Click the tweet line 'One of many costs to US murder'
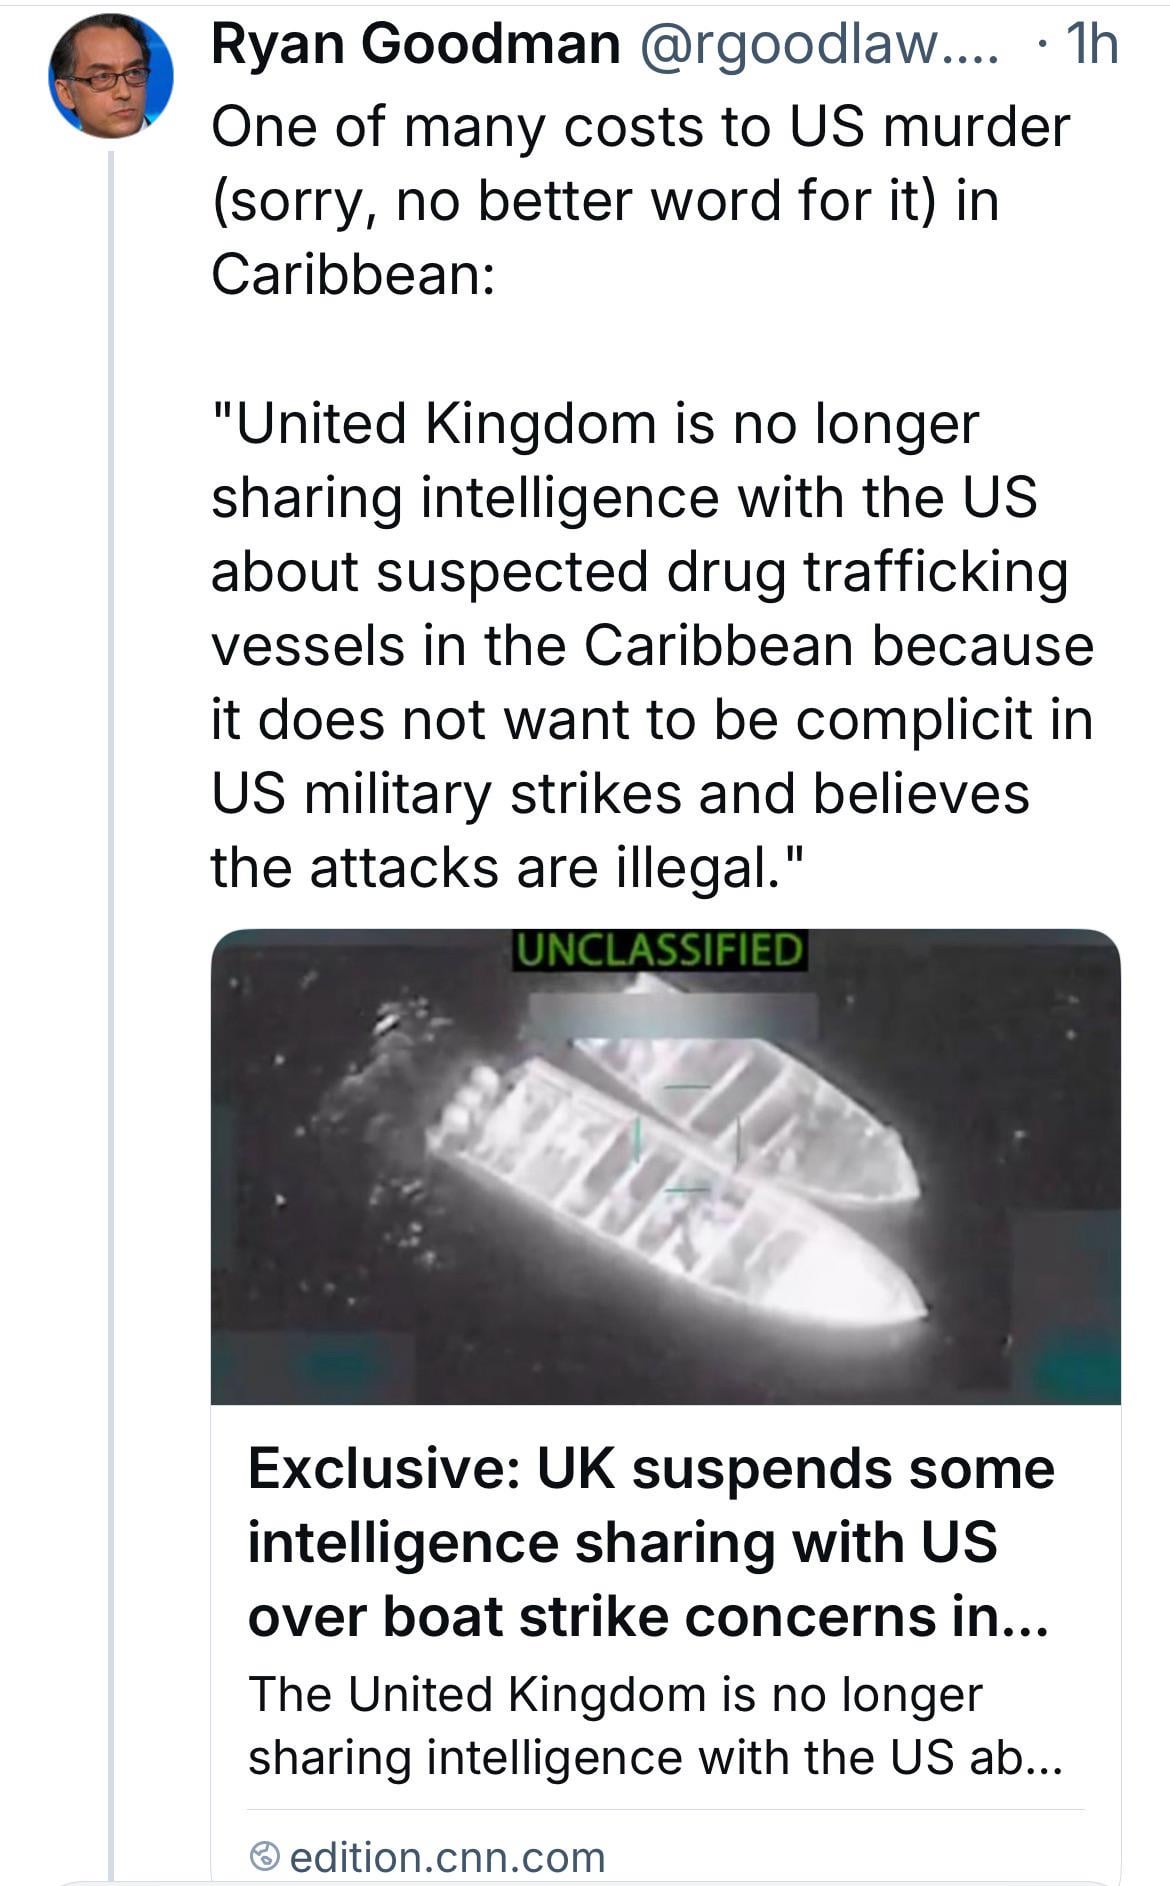This screenshot has width=1170, height=1886. coord(640,127)
